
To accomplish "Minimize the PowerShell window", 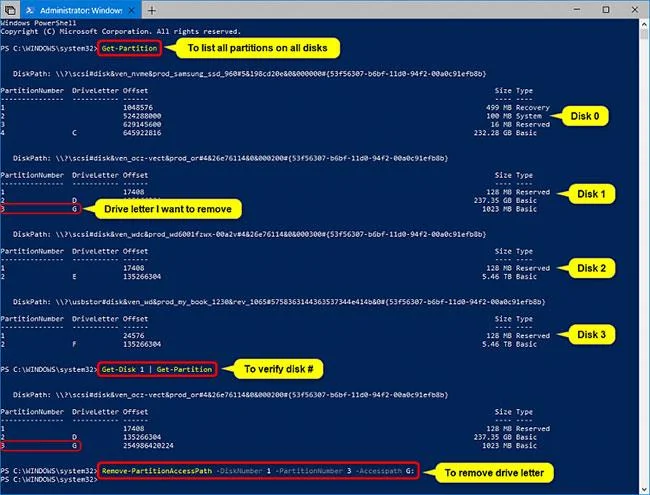I will (577, 10).
